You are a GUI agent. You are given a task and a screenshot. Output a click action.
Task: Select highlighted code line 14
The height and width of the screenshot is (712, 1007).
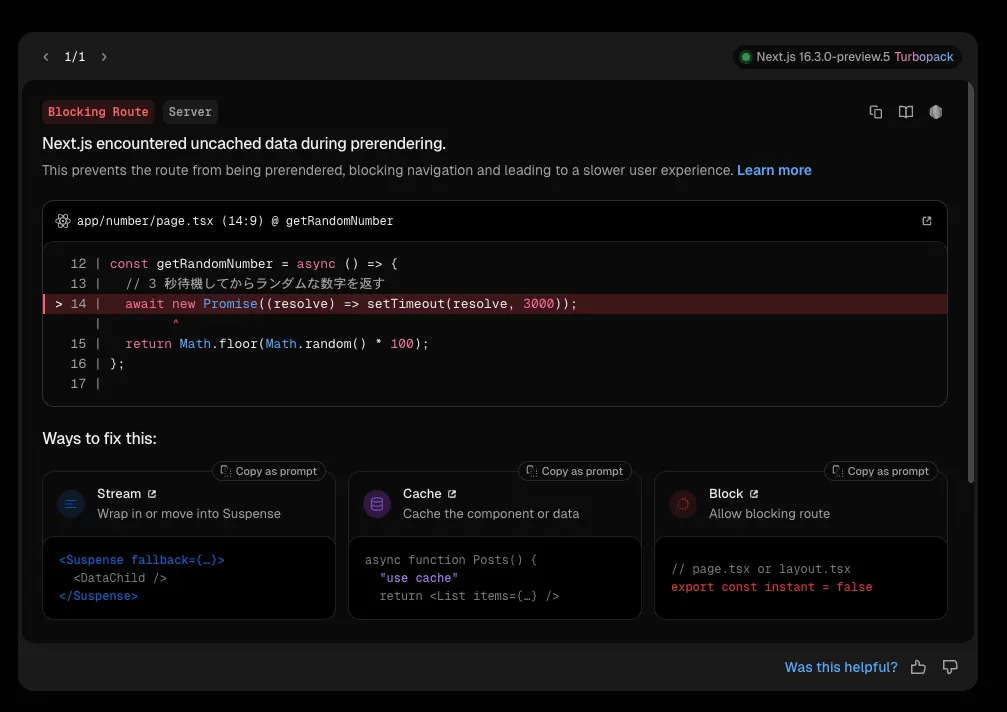[x=495, y=304]
